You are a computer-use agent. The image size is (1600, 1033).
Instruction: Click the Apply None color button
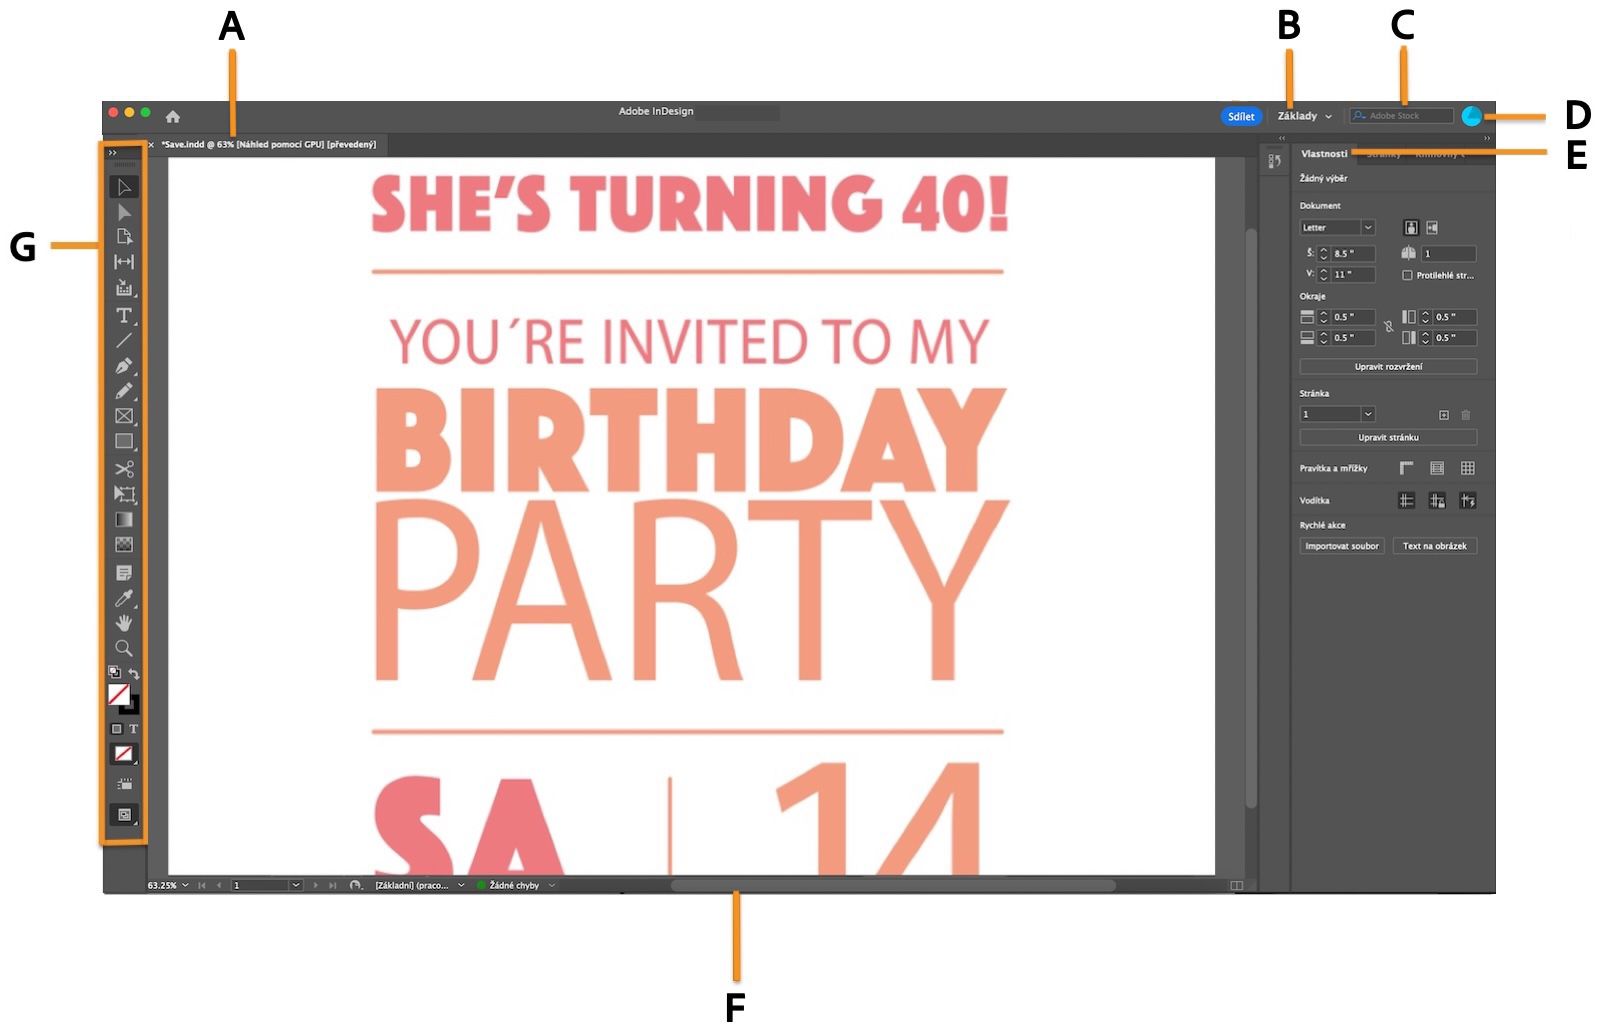124,754
